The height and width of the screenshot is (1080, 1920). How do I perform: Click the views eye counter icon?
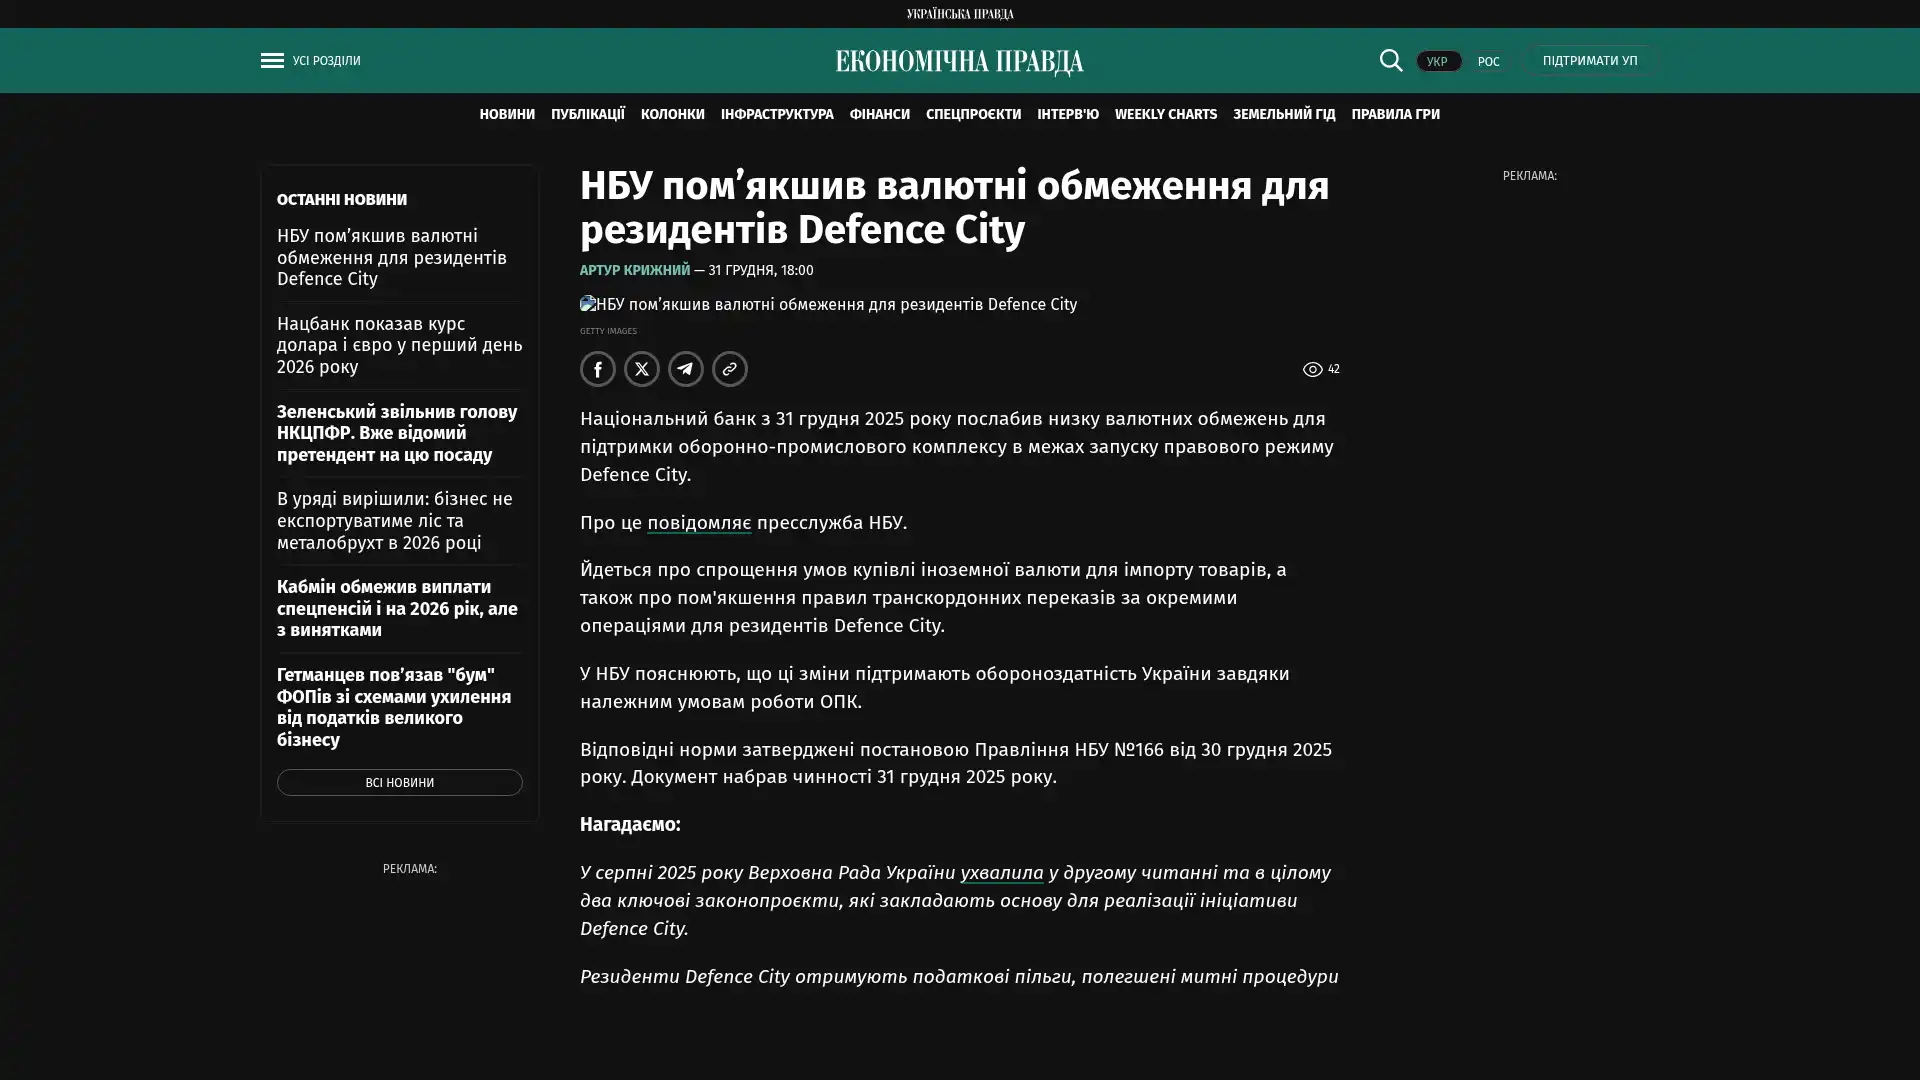[1312, 370]
